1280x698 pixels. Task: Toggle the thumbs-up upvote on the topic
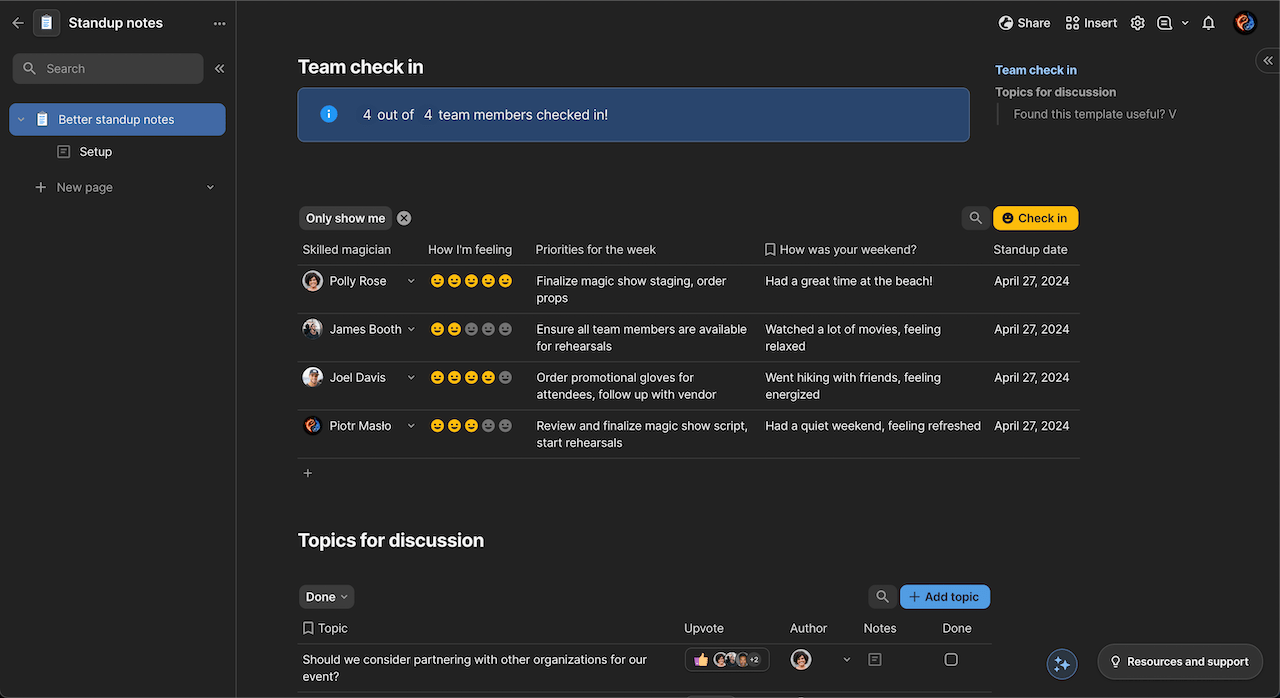(x=701, y=659)
